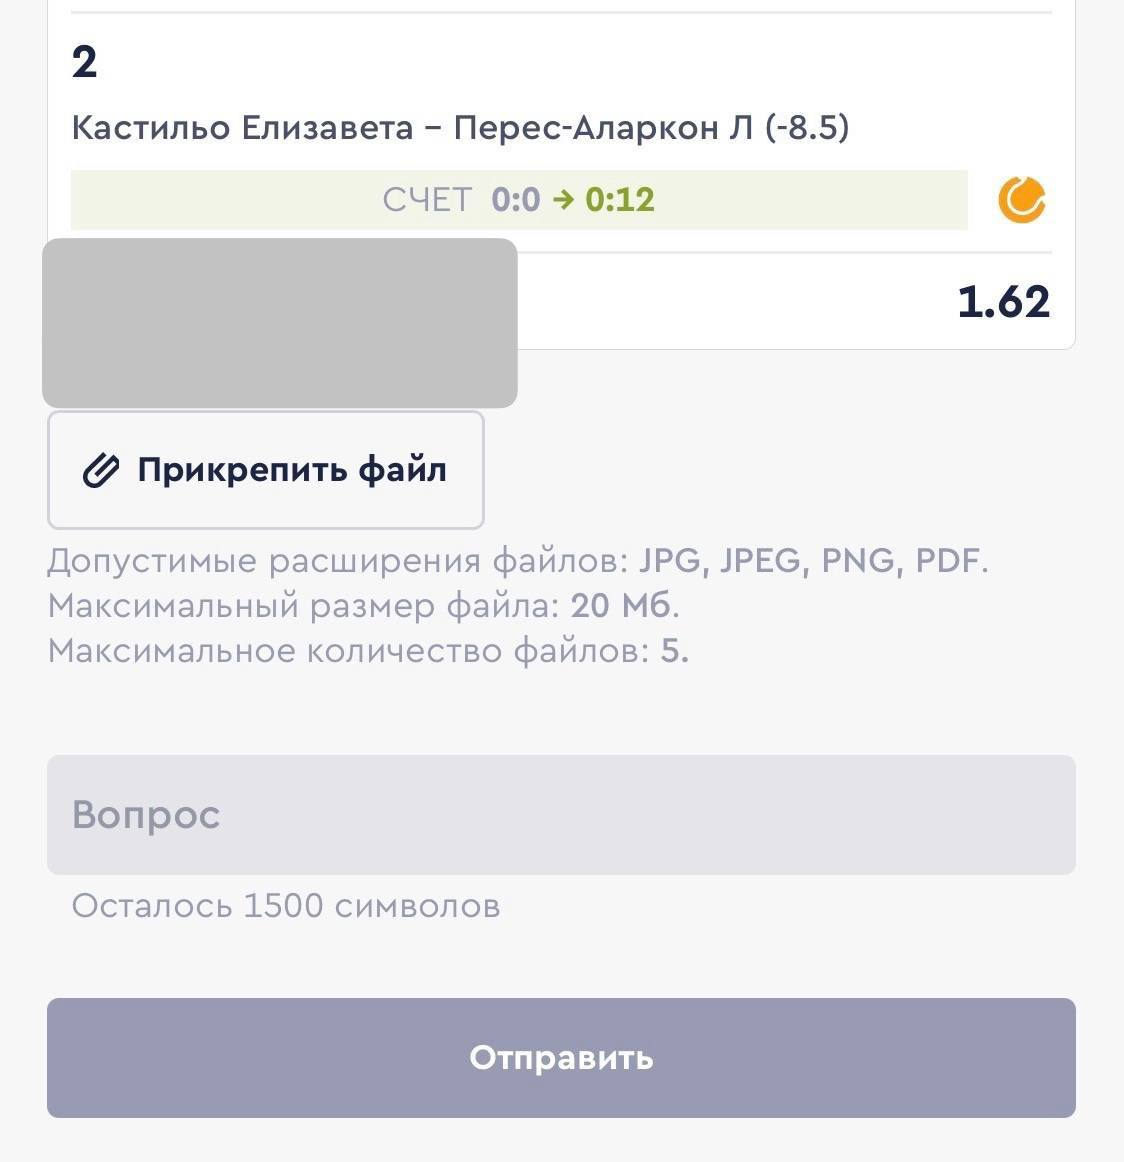1124x1162 pixels.
Task: Click the "Допустимые расширения файлов" text line
Action: [340, 561]
